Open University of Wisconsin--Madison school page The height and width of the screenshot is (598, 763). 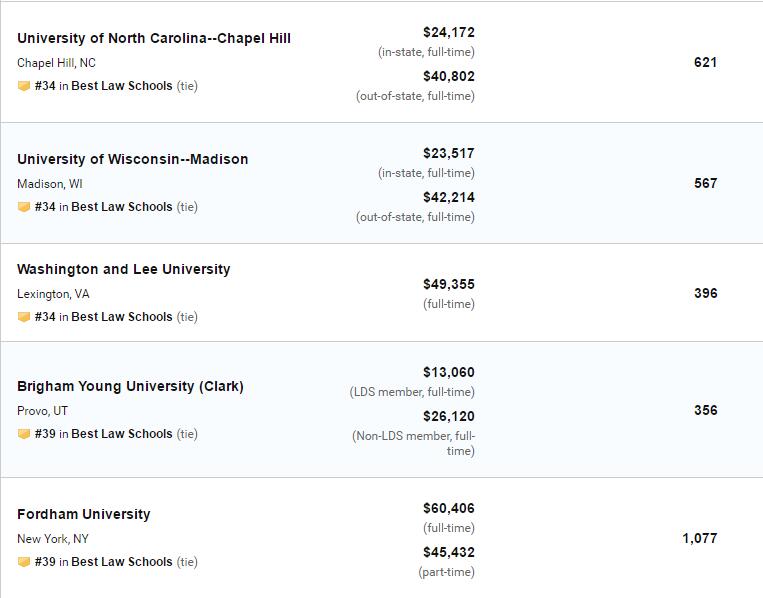(x=132, y=159)
